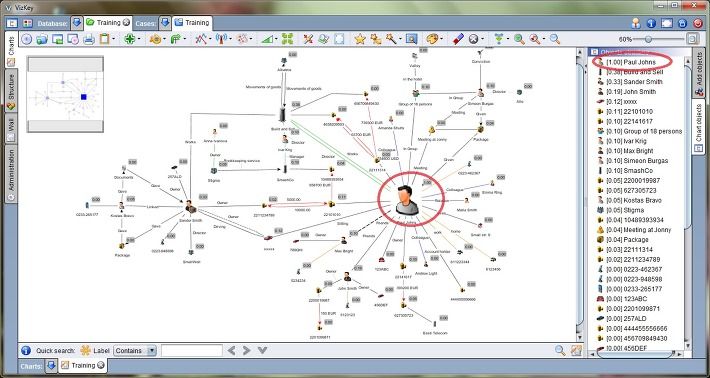Image resolution: width=710 pixels, height=378 pixels.
Task: Select the Training case tab
Action: pos(192,23)
